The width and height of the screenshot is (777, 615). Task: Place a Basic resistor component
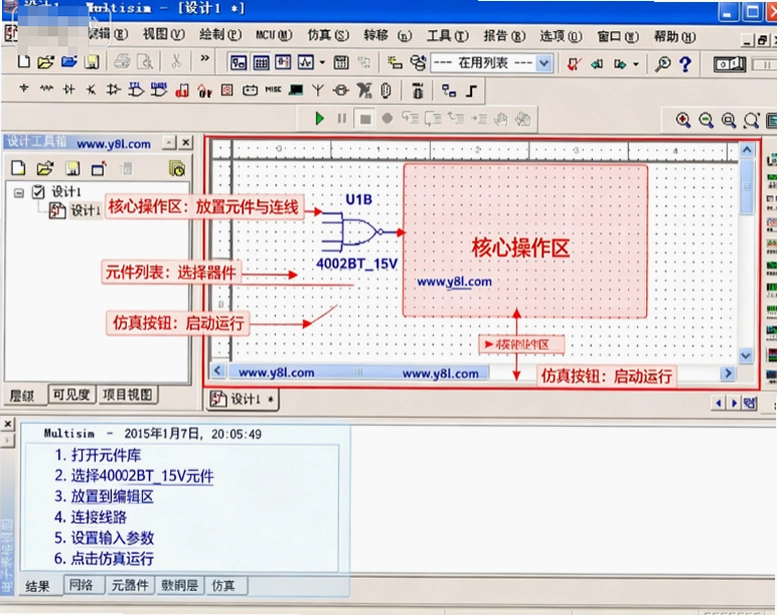pos(46,89)
